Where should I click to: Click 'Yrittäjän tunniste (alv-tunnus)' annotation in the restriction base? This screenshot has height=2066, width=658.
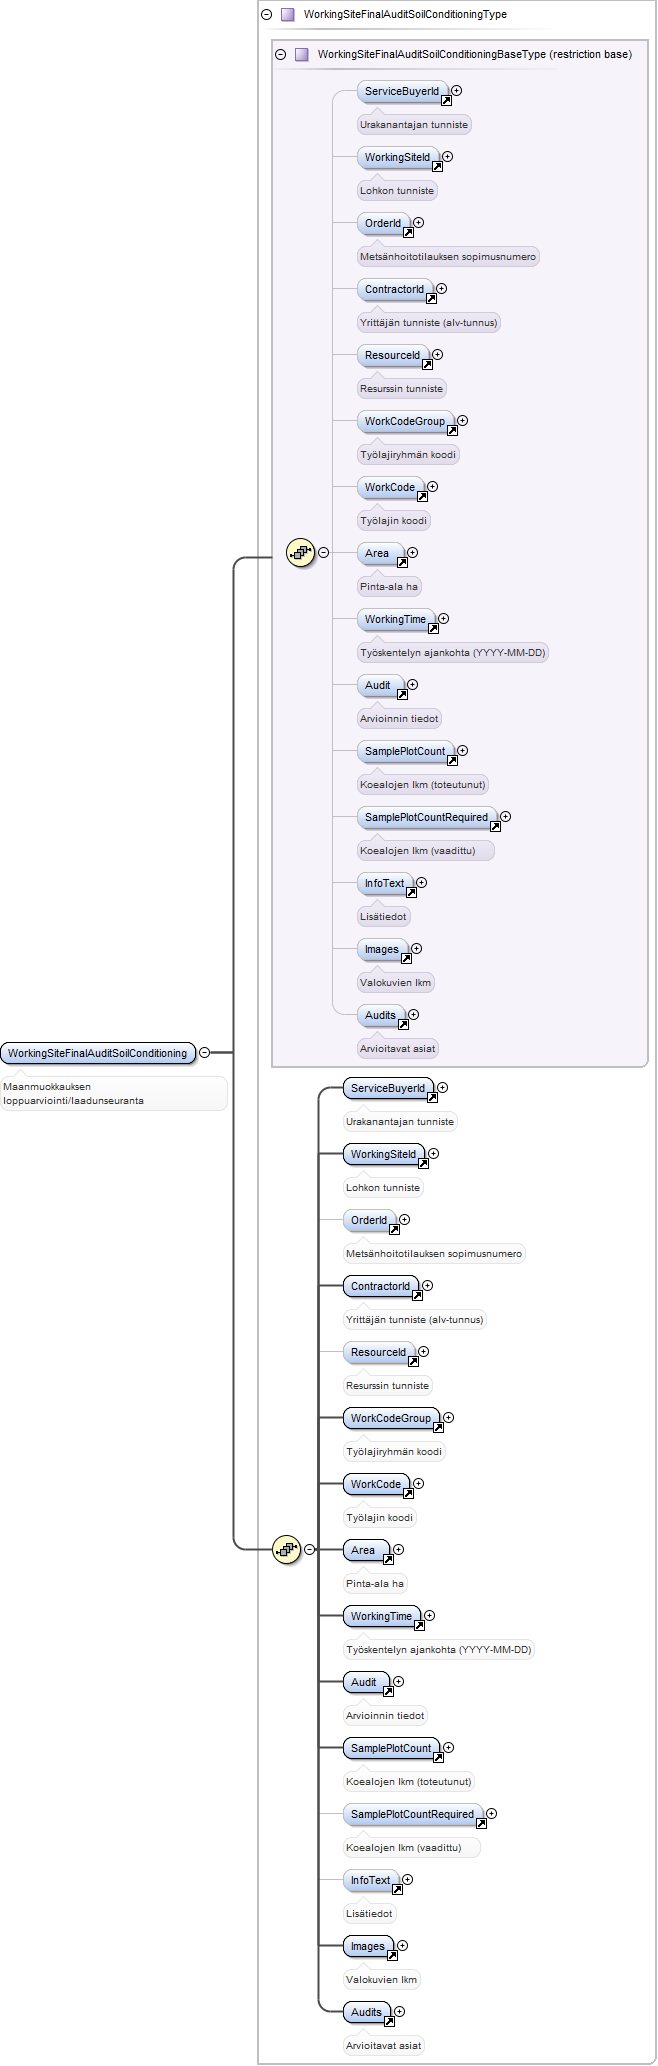pos(428,323)
